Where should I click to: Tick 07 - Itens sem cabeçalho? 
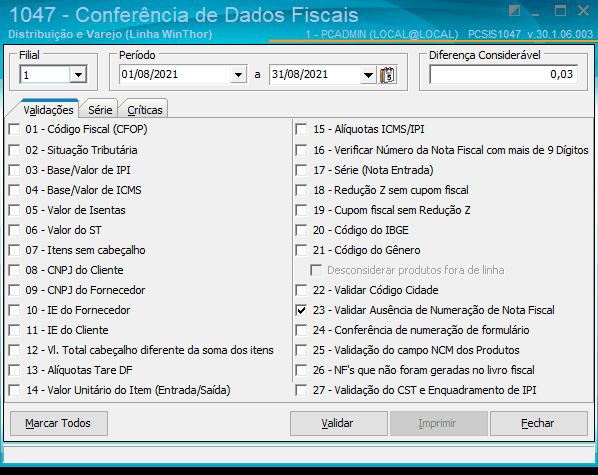point(14,250)
